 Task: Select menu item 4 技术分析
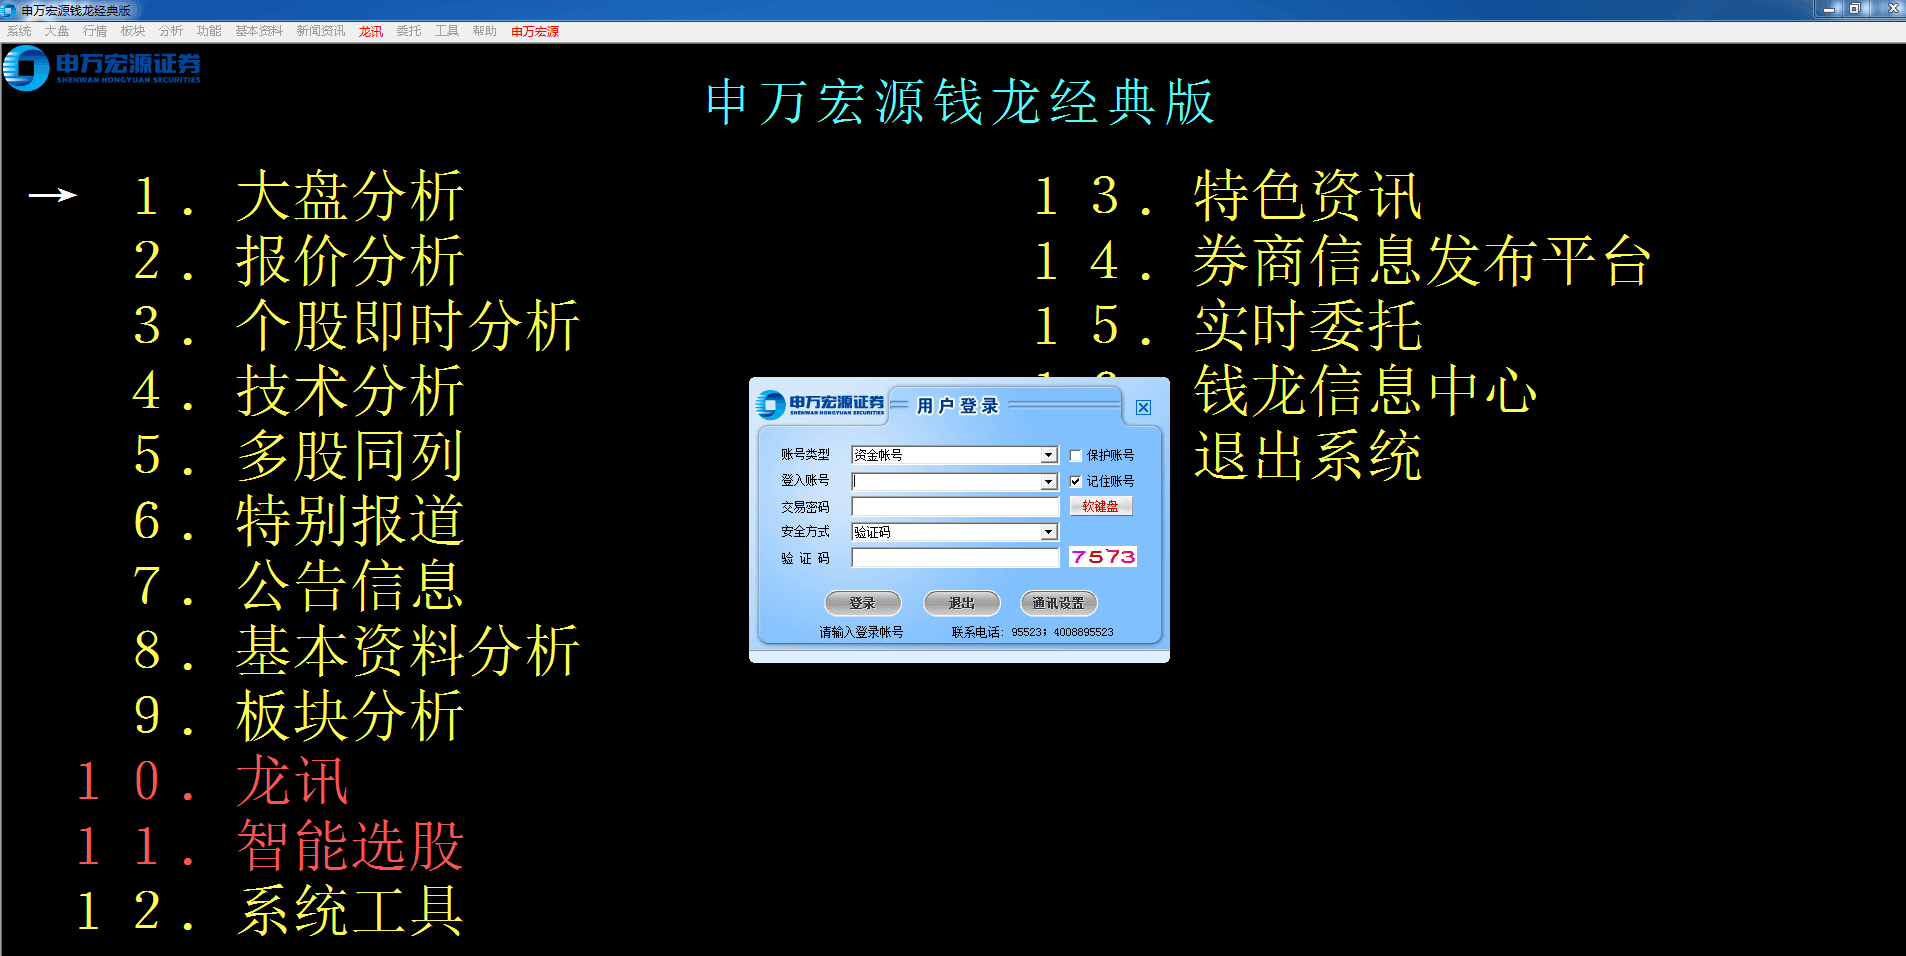tap(298, 390)
